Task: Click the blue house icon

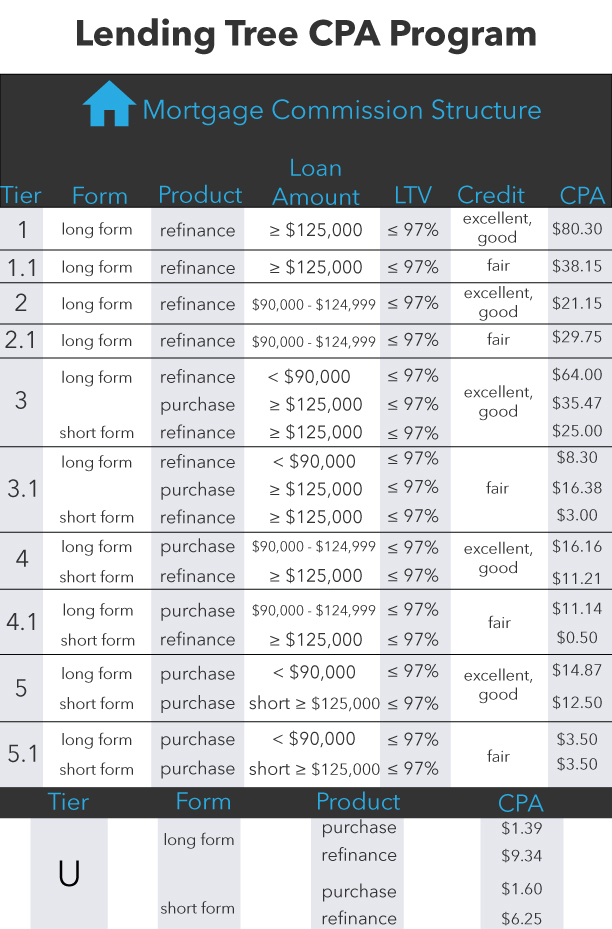Action: pos(109,104)
